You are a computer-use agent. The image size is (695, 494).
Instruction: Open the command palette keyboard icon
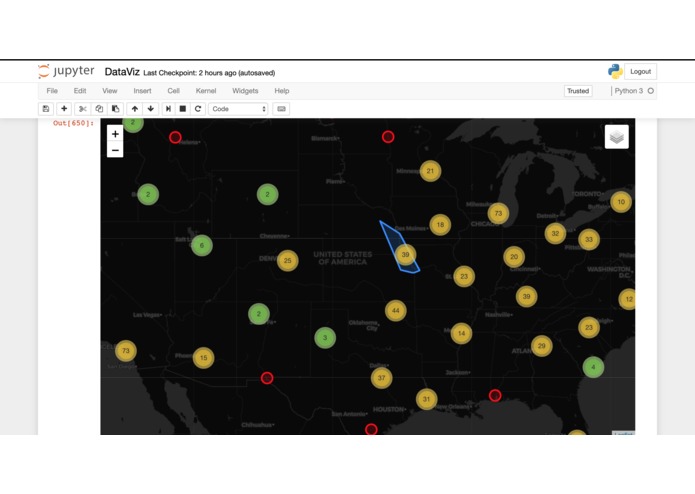coord(281,109)
